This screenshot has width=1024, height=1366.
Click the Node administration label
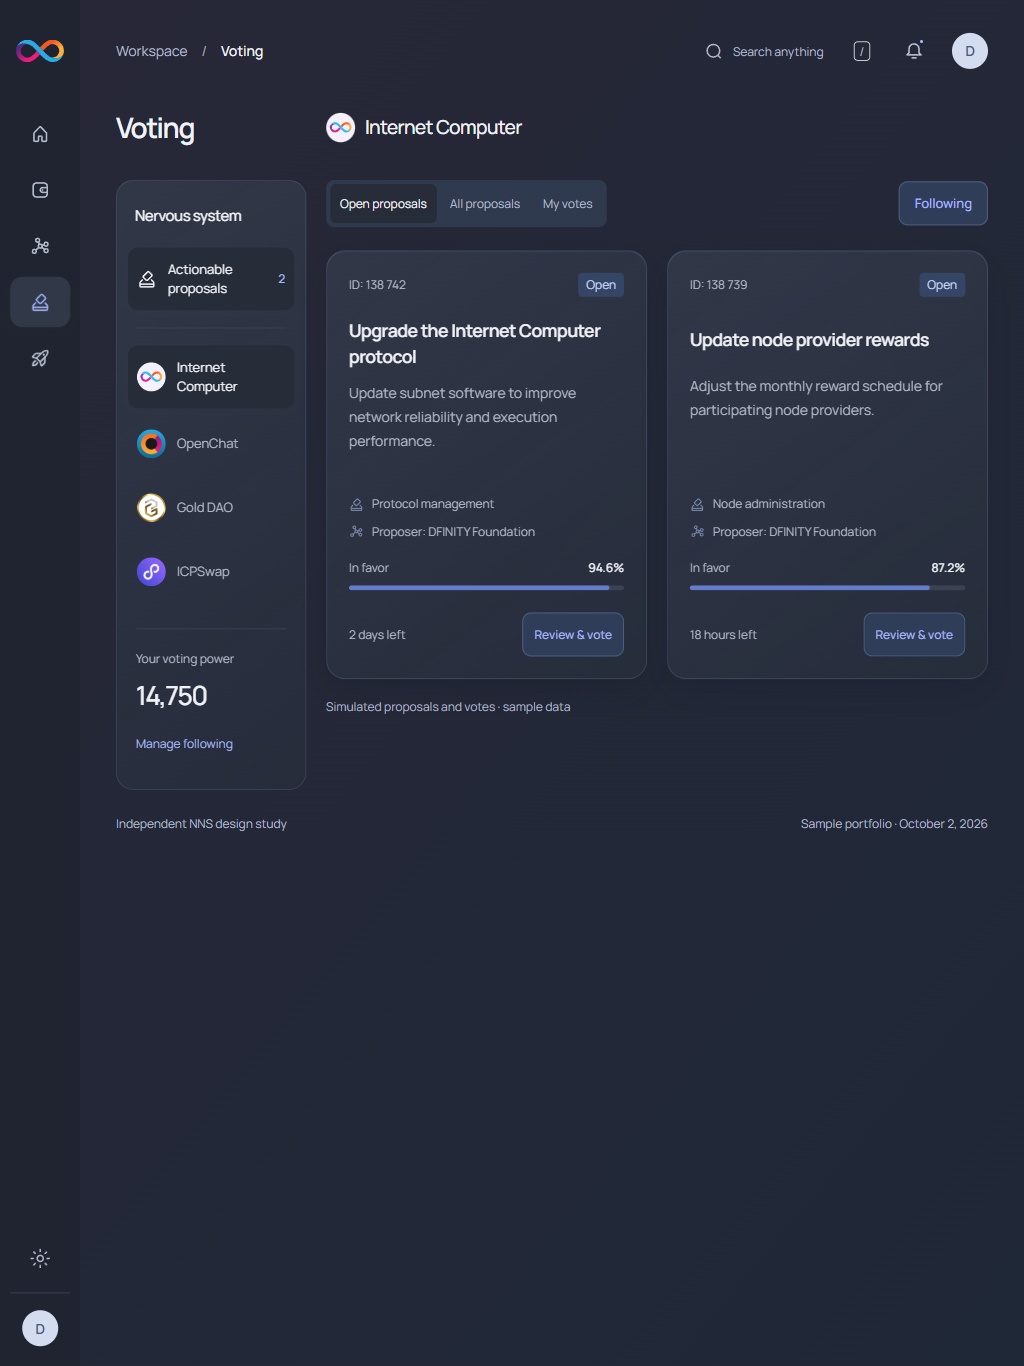768,504
